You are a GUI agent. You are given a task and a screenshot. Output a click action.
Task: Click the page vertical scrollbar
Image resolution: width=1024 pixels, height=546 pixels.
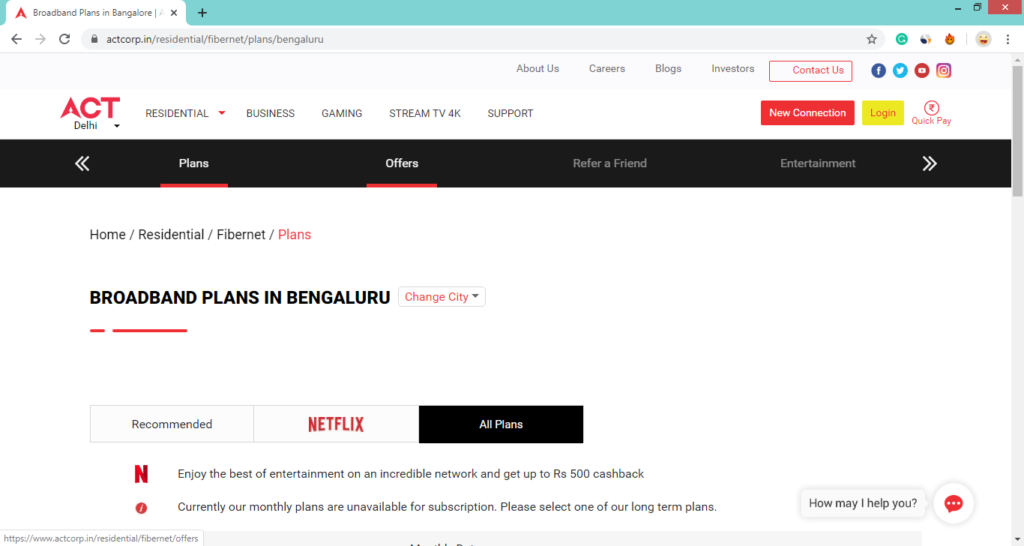click(x=1017, y=131)
